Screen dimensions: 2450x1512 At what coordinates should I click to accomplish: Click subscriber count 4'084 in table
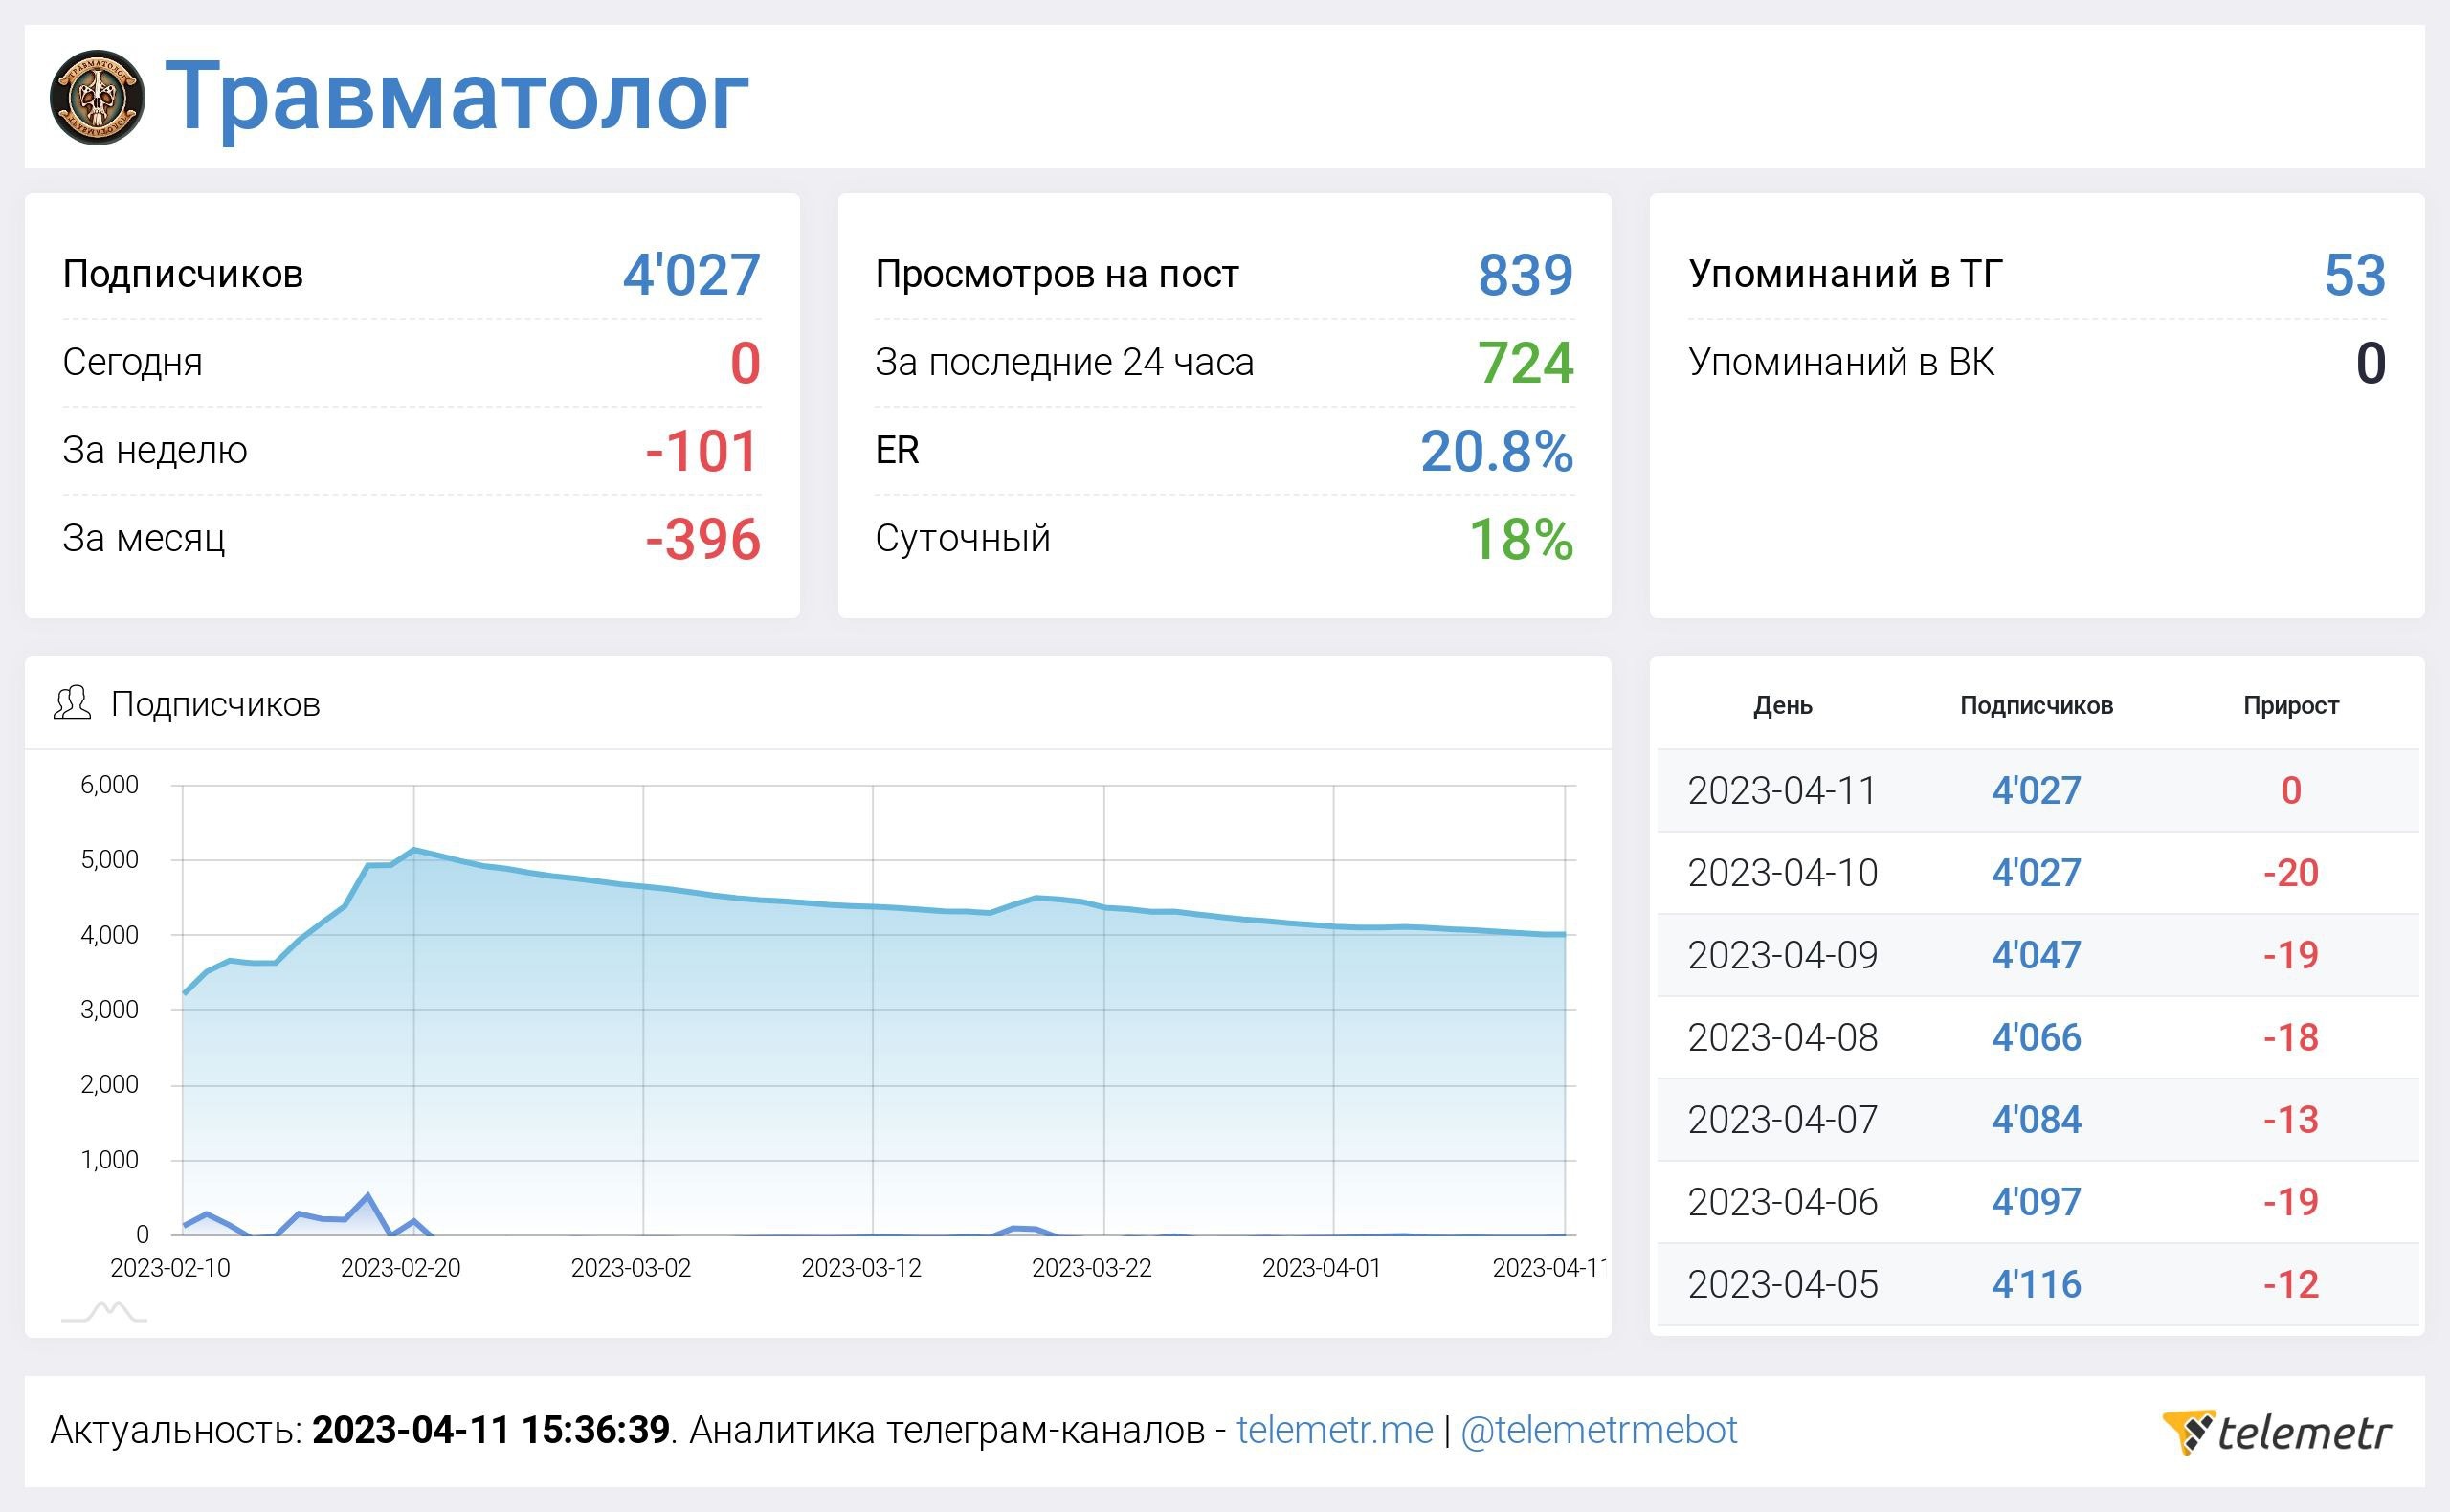coord(2036,1119)
